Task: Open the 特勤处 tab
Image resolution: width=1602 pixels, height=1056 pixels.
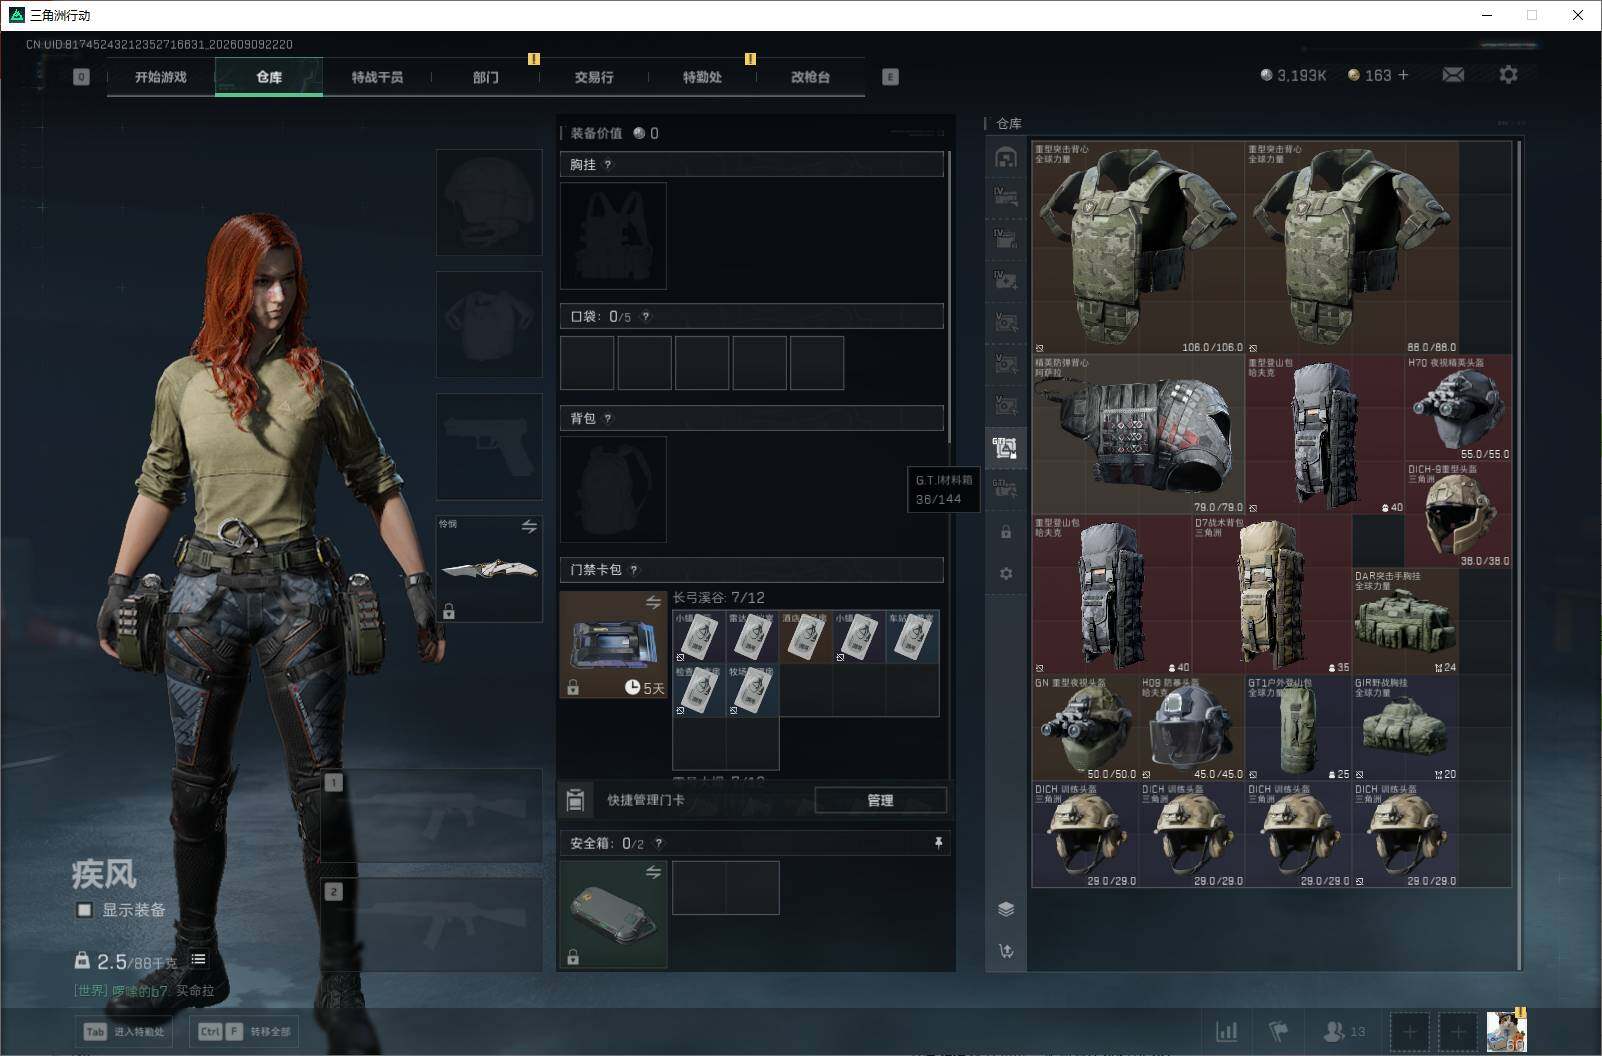Action: click(x=702, y=77)
